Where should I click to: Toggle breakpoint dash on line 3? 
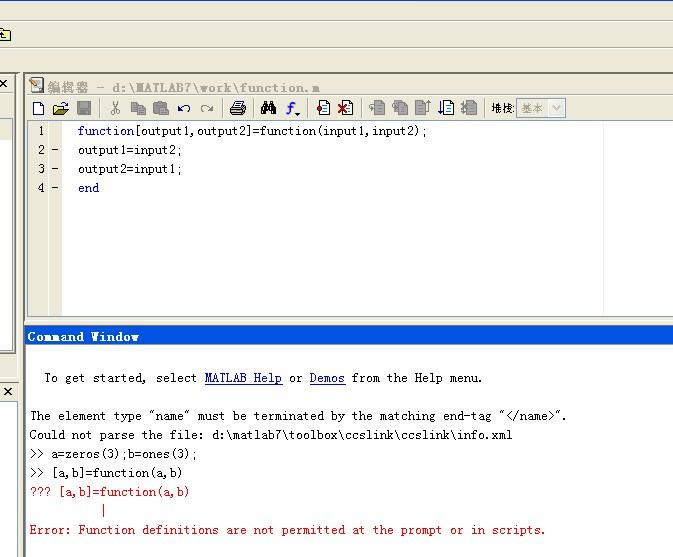(55, 169)
